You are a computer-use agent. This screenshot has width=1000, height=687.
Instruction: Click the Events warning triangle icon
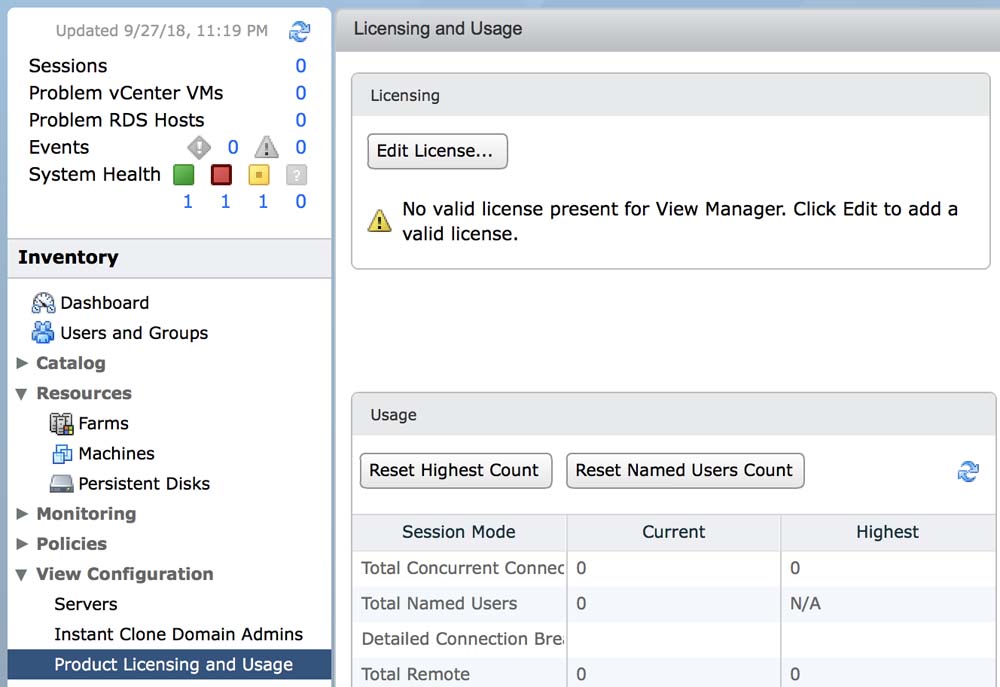[265, 148]
